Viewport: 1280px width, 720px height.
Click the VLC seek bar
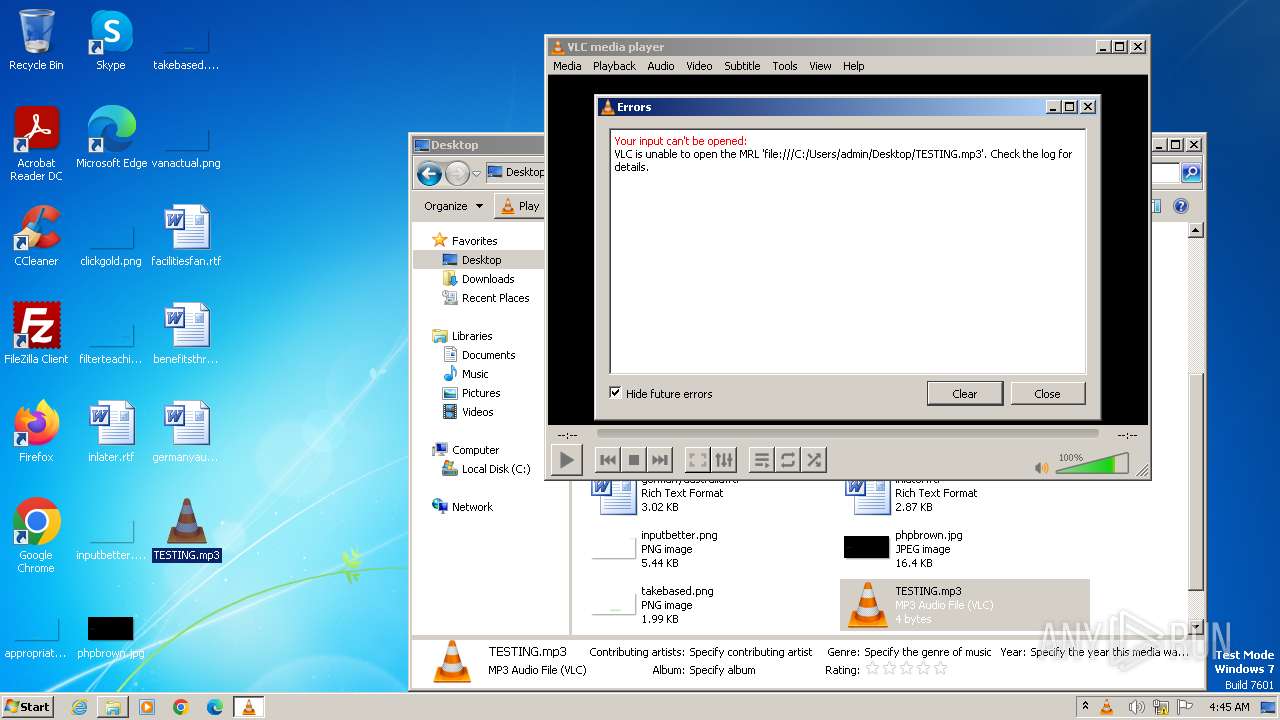click(x=847, y=434)
